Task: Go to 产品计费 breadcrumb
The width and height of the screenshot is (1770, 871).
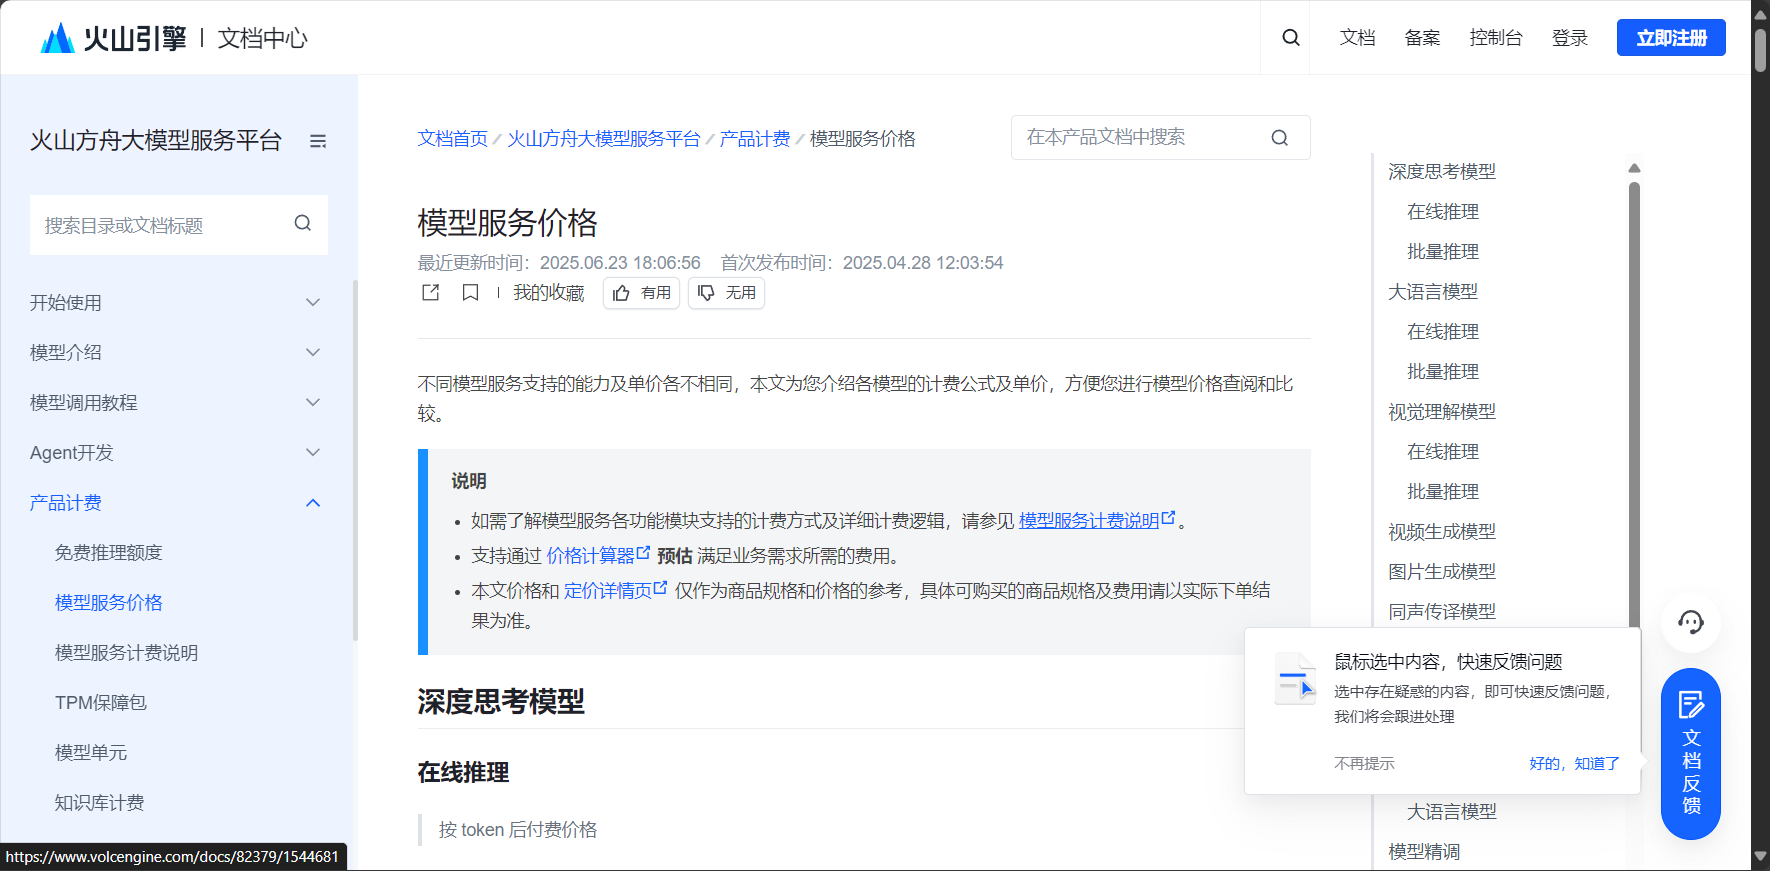Action: [755, 138]
